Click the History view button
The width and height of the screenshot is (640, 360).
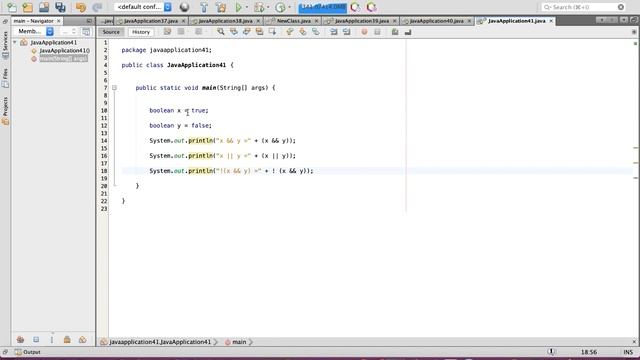click(x=141, y=32)
